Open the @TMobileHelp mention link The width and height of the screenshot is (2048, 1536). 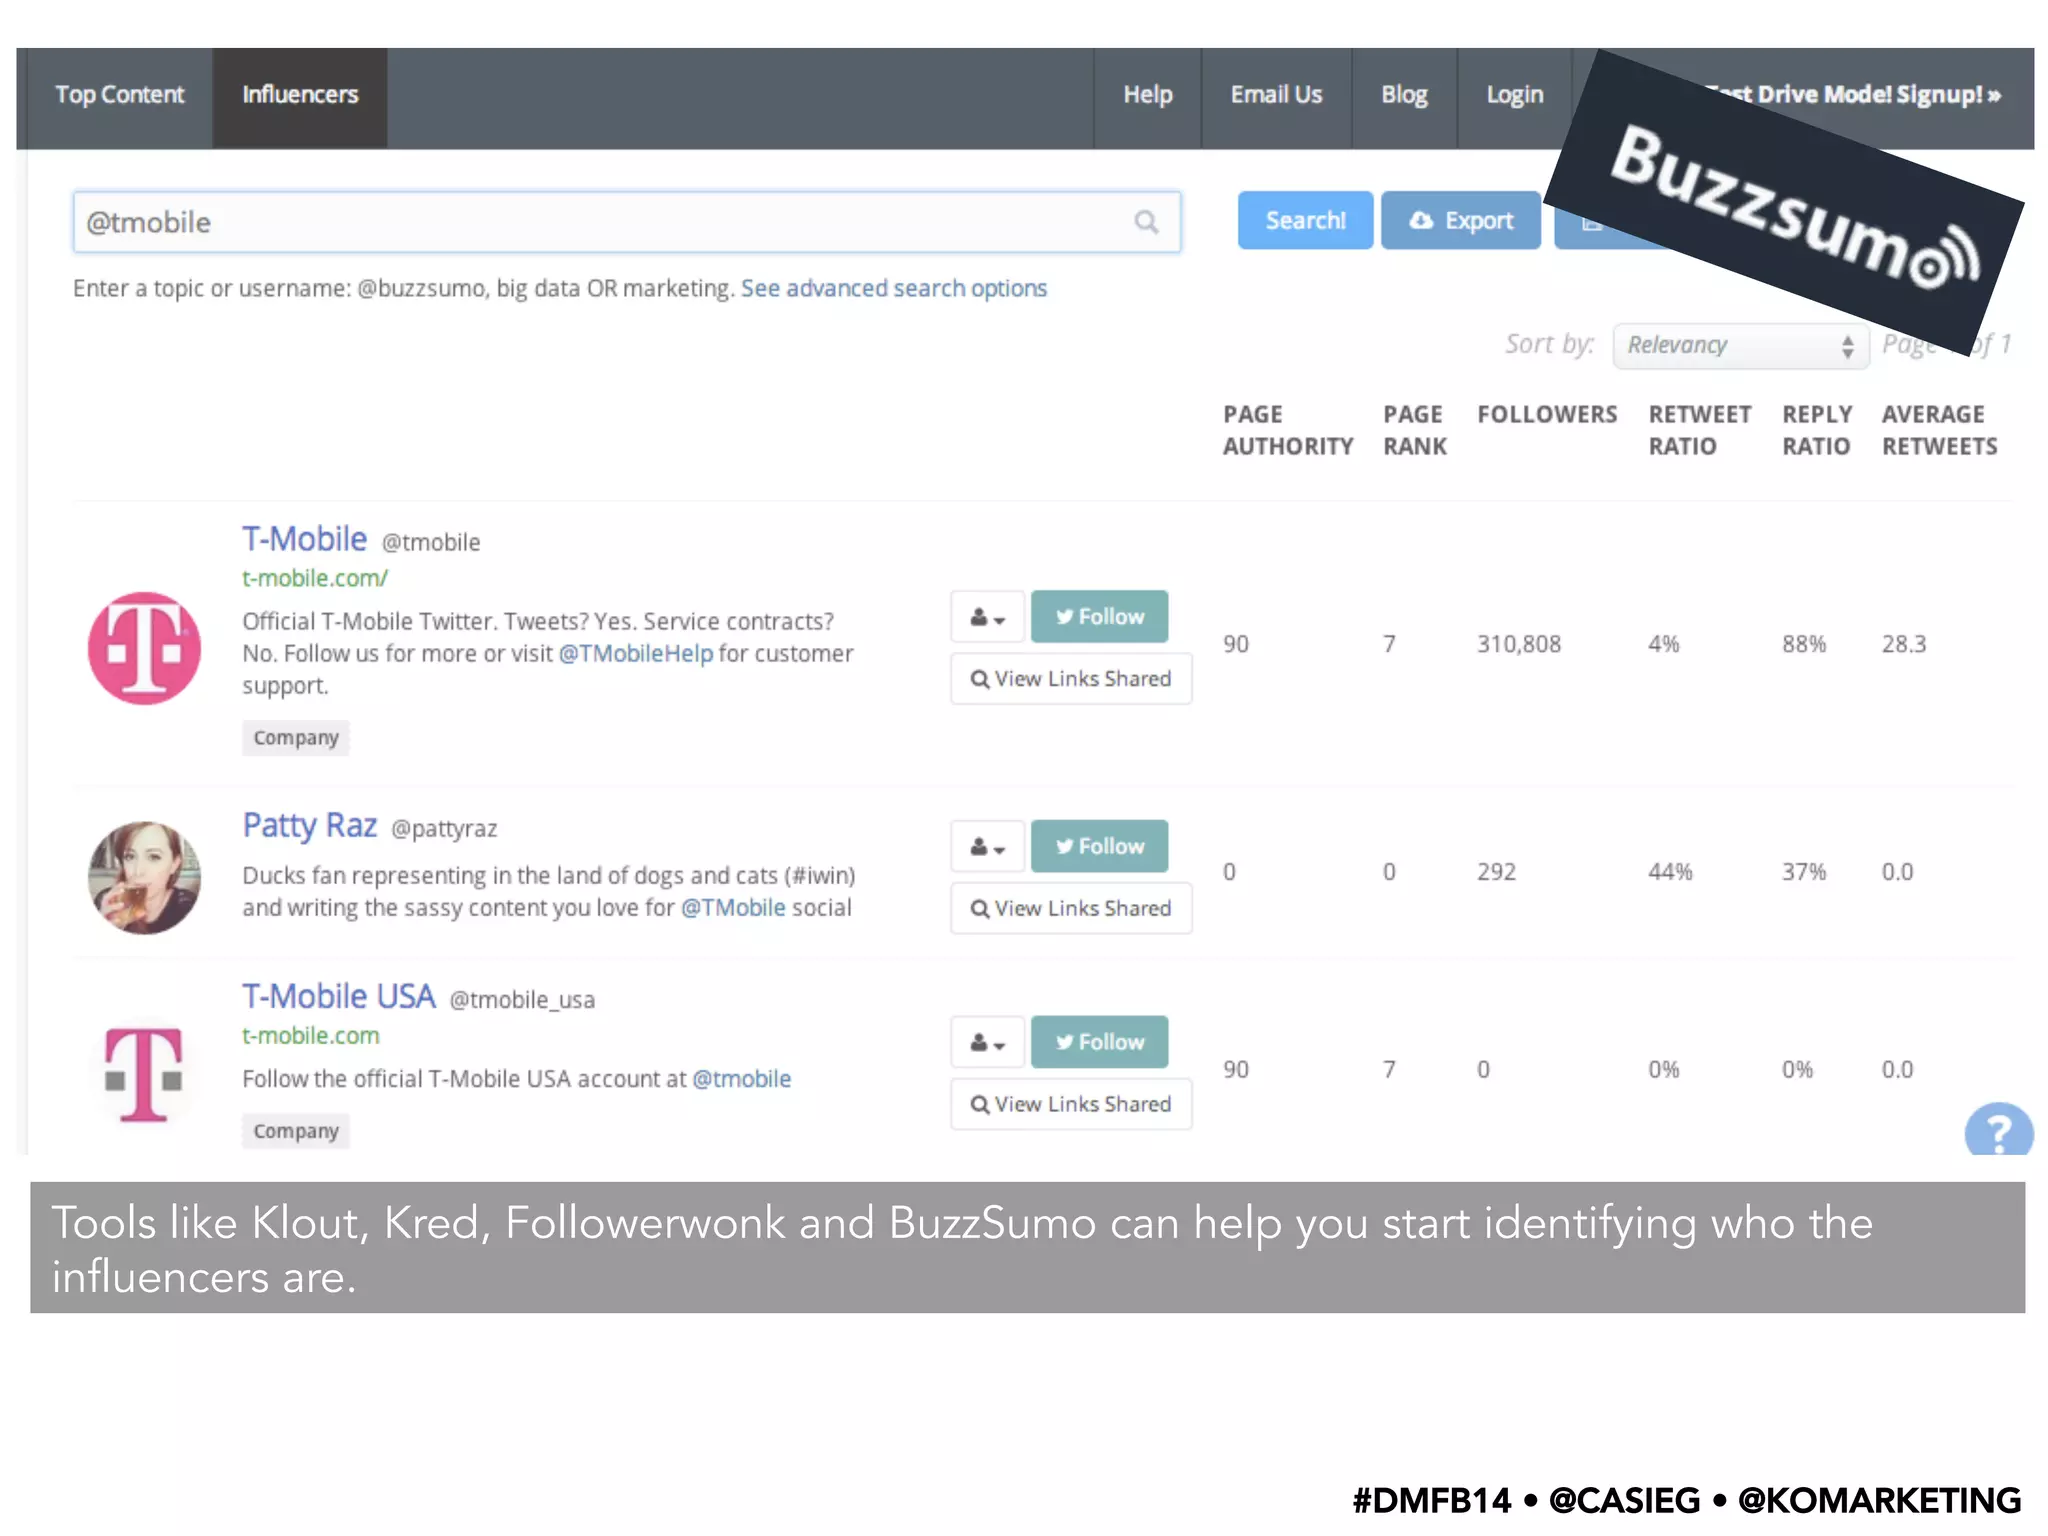point(636,653)
